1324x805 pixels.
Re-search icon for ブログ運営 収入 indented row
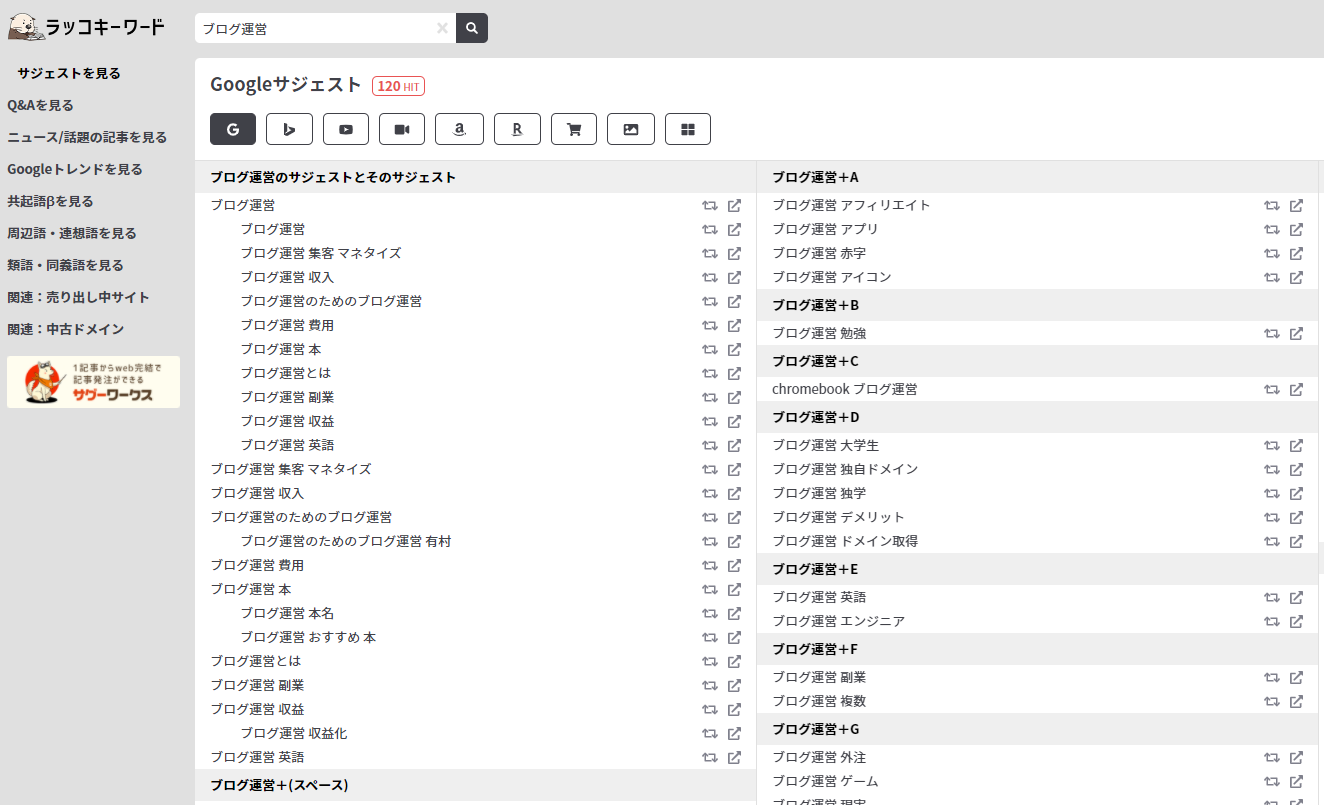(x=710, y=277)
